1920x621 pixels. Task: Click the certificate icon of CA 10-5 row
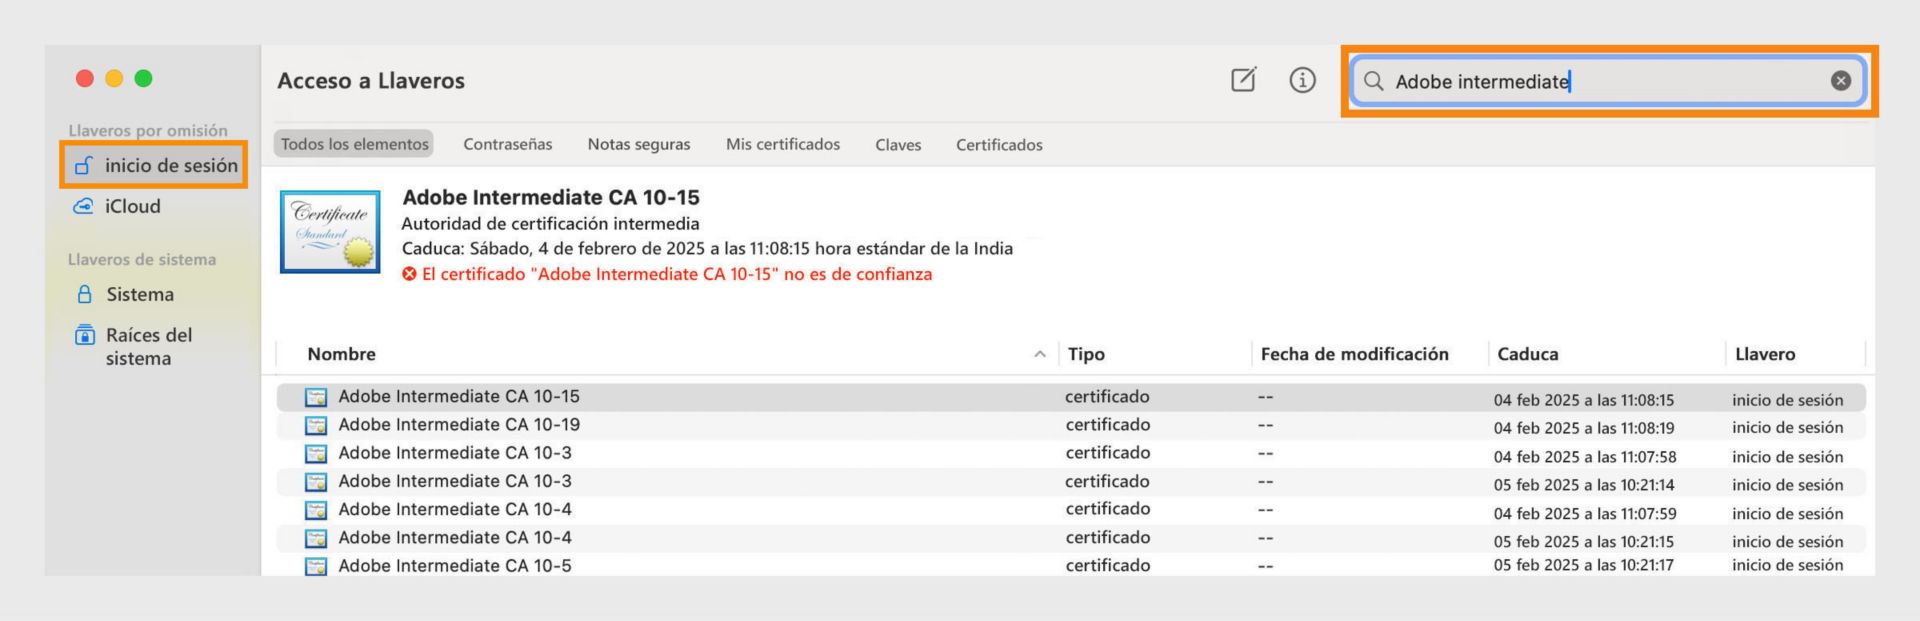316,566
